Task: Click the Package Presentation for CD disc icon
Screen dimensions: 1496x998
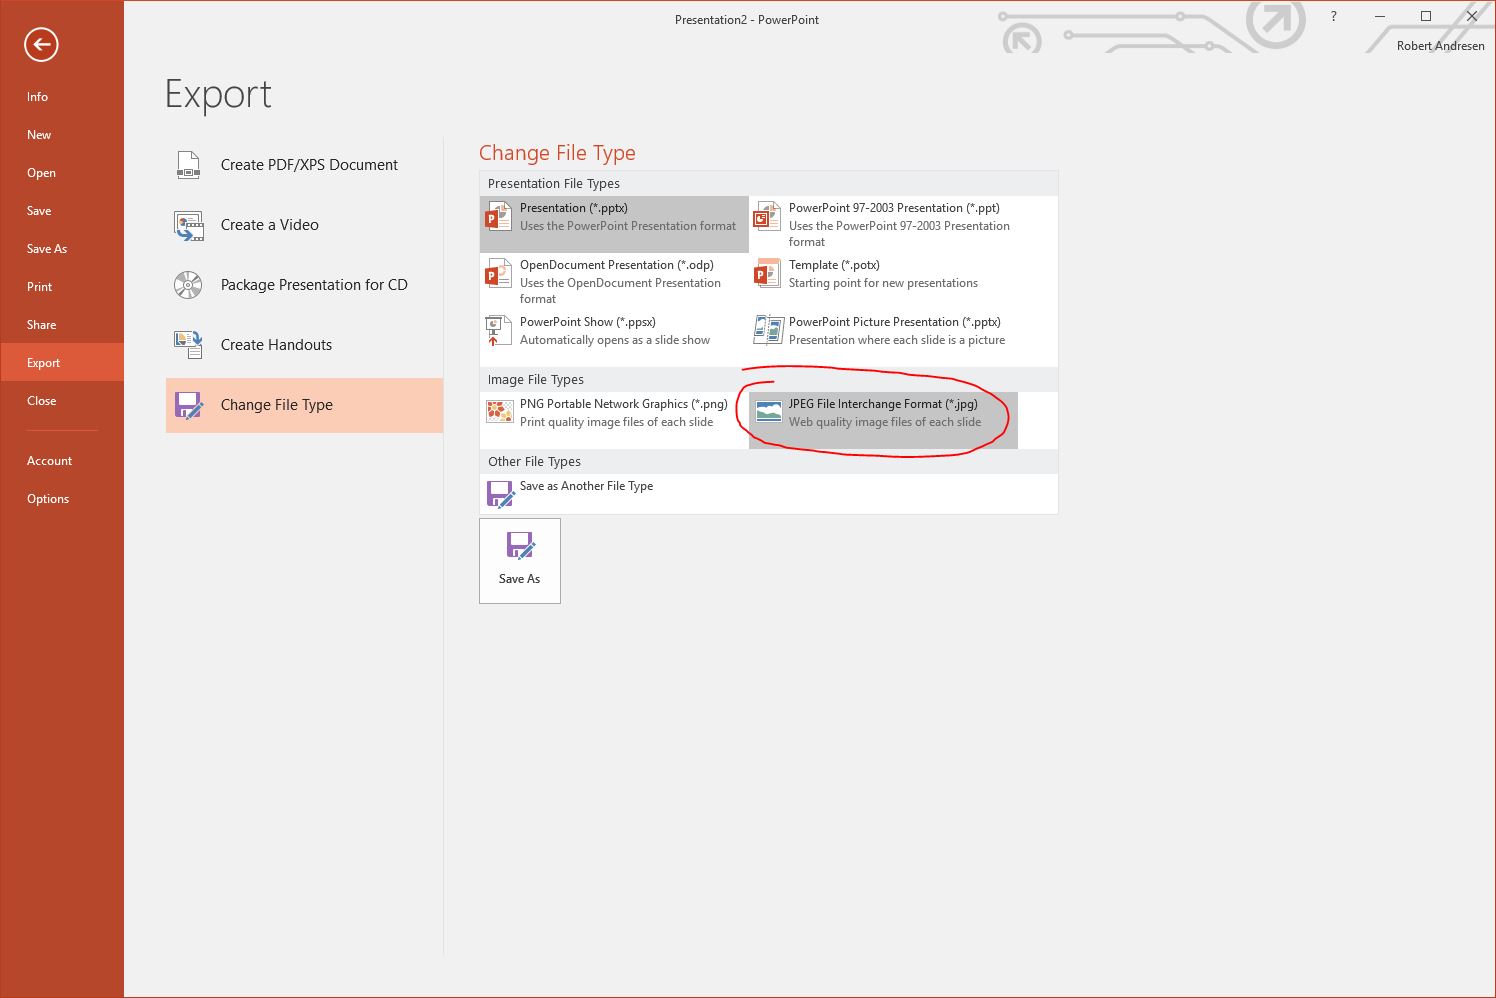Action: (x=188, y=285)
